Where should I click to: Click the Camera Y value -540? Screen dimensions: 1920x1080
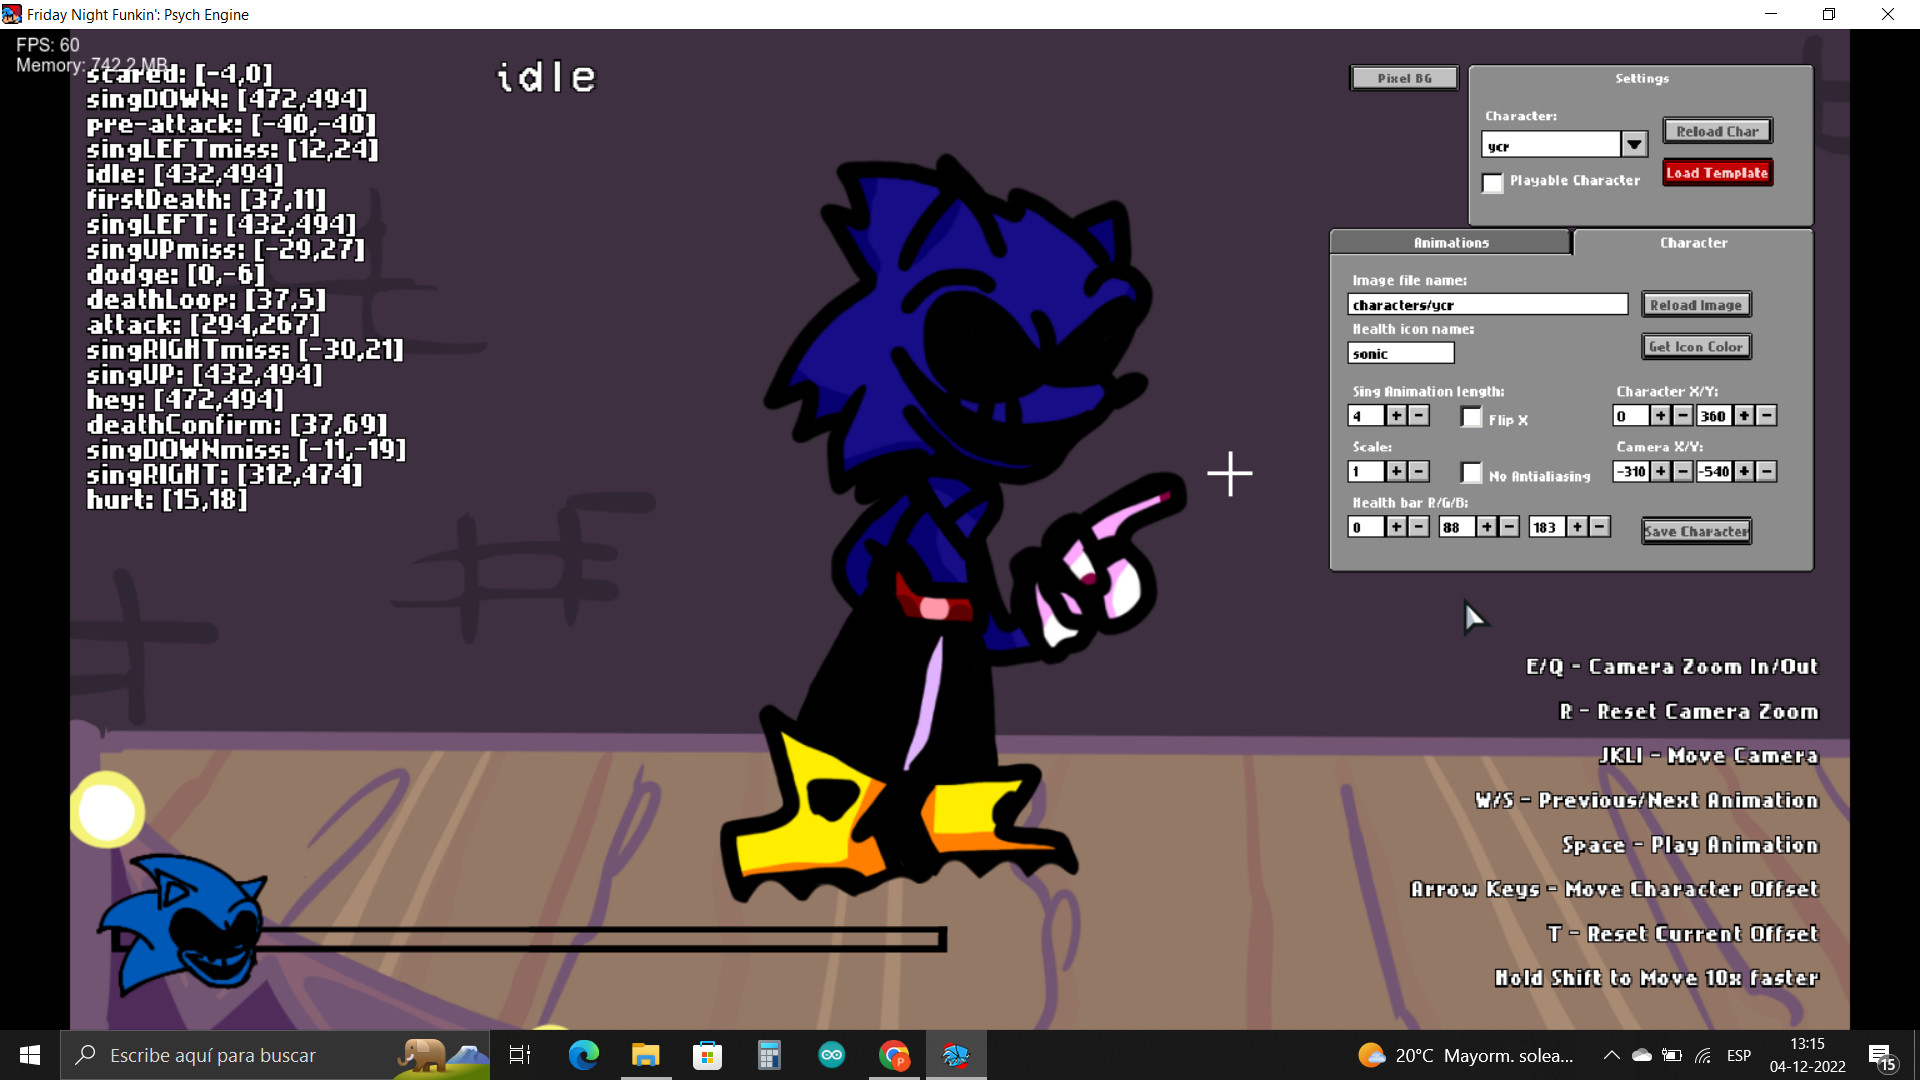click(x=1714, y=471)
